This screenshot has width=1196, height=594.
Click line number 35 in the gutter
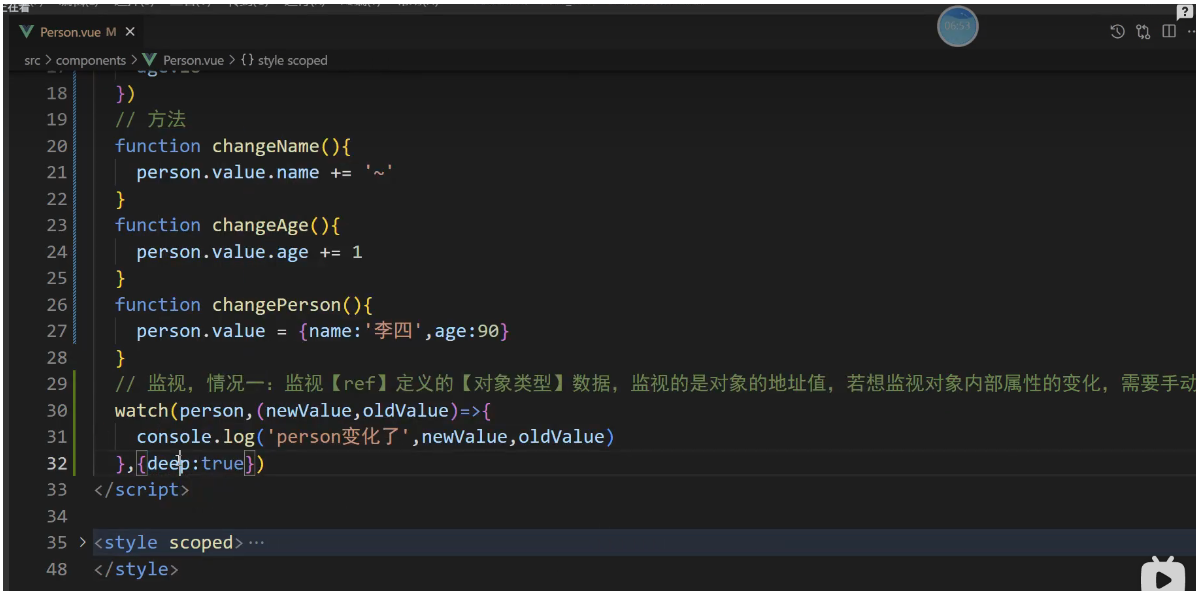click(x=56, y=543)
